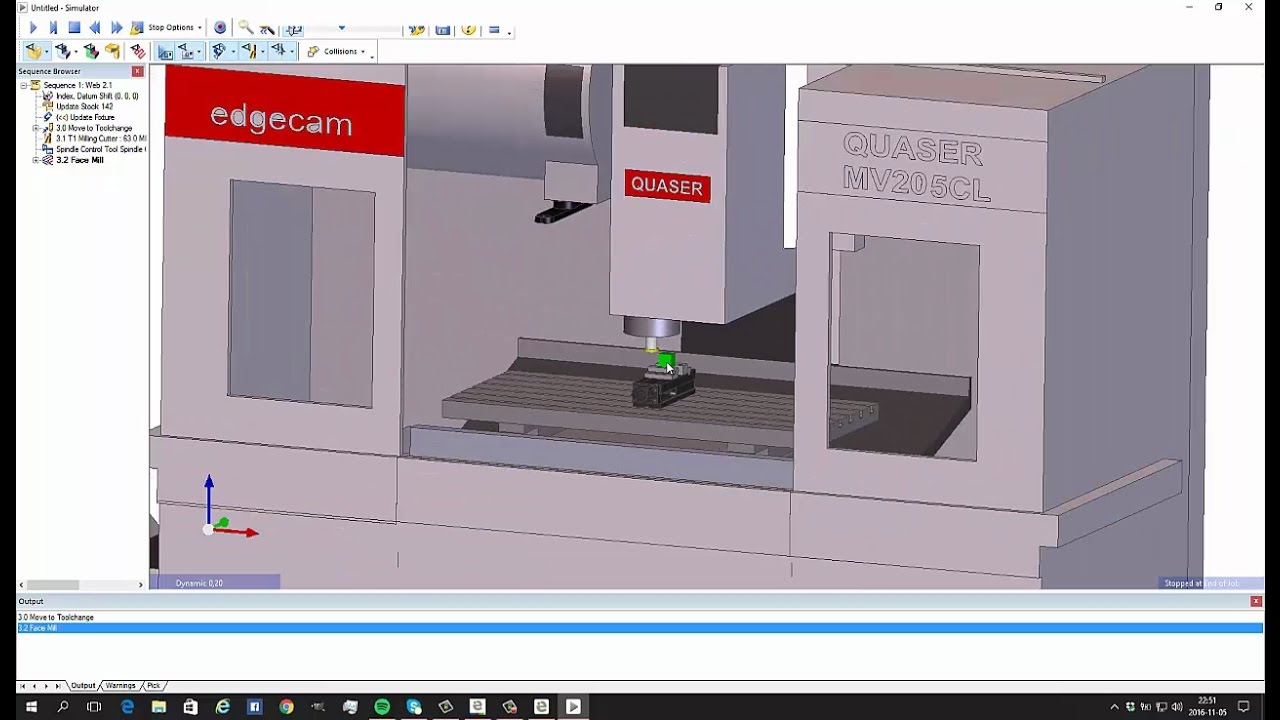The image size is (1280, 720).
Task: Open the Windows notification center
Action: pos(1244,707)
